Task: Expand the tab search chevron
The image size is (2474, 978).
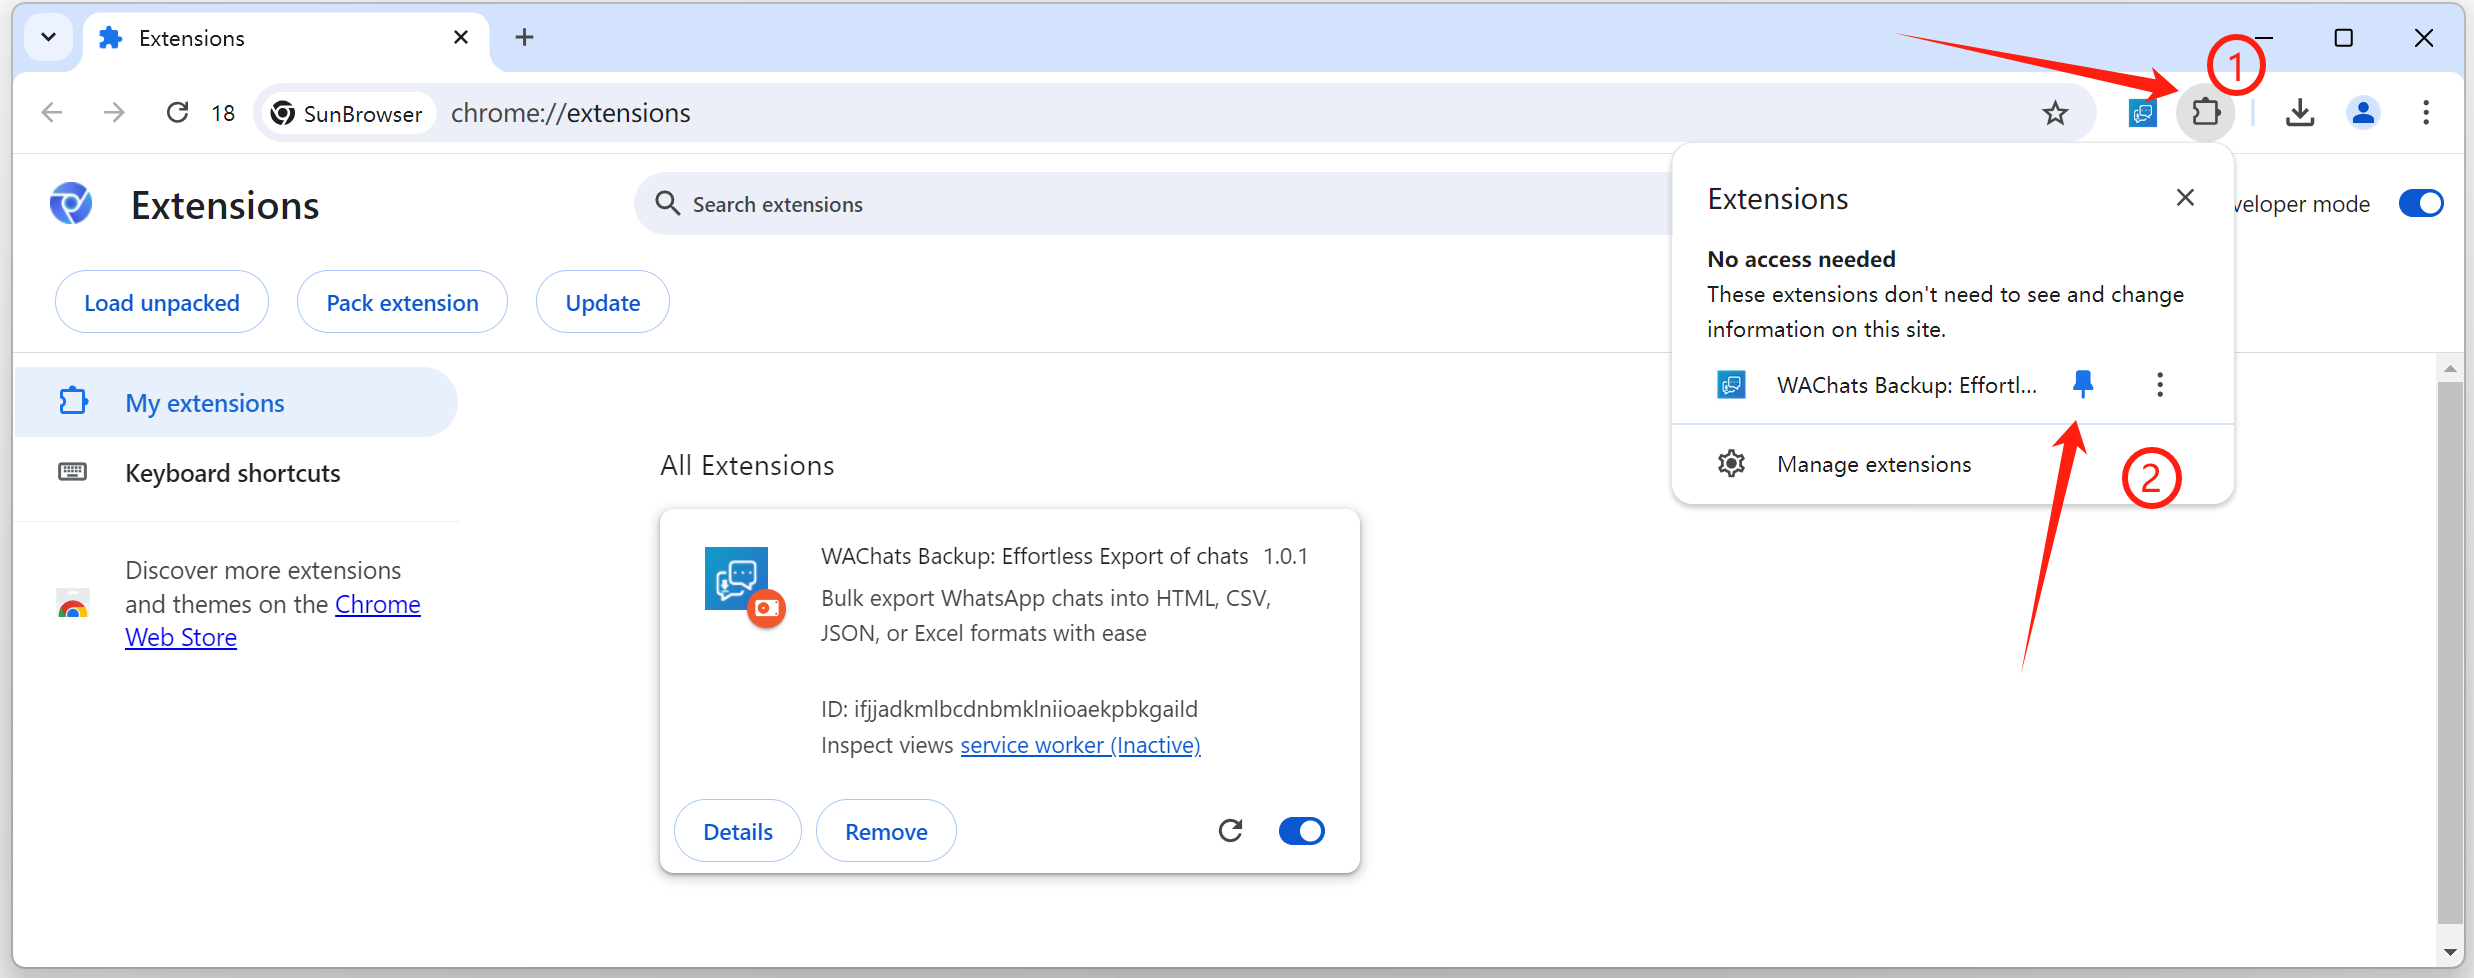Action: point(48,38)
